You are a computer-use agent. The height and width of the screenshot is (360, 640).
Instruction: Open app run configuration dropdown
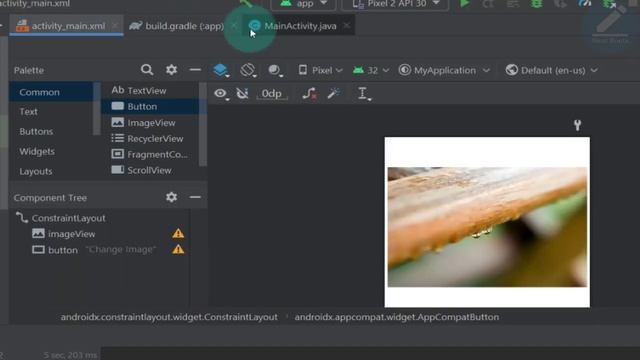pyautogui.click(x=303, y=4)
